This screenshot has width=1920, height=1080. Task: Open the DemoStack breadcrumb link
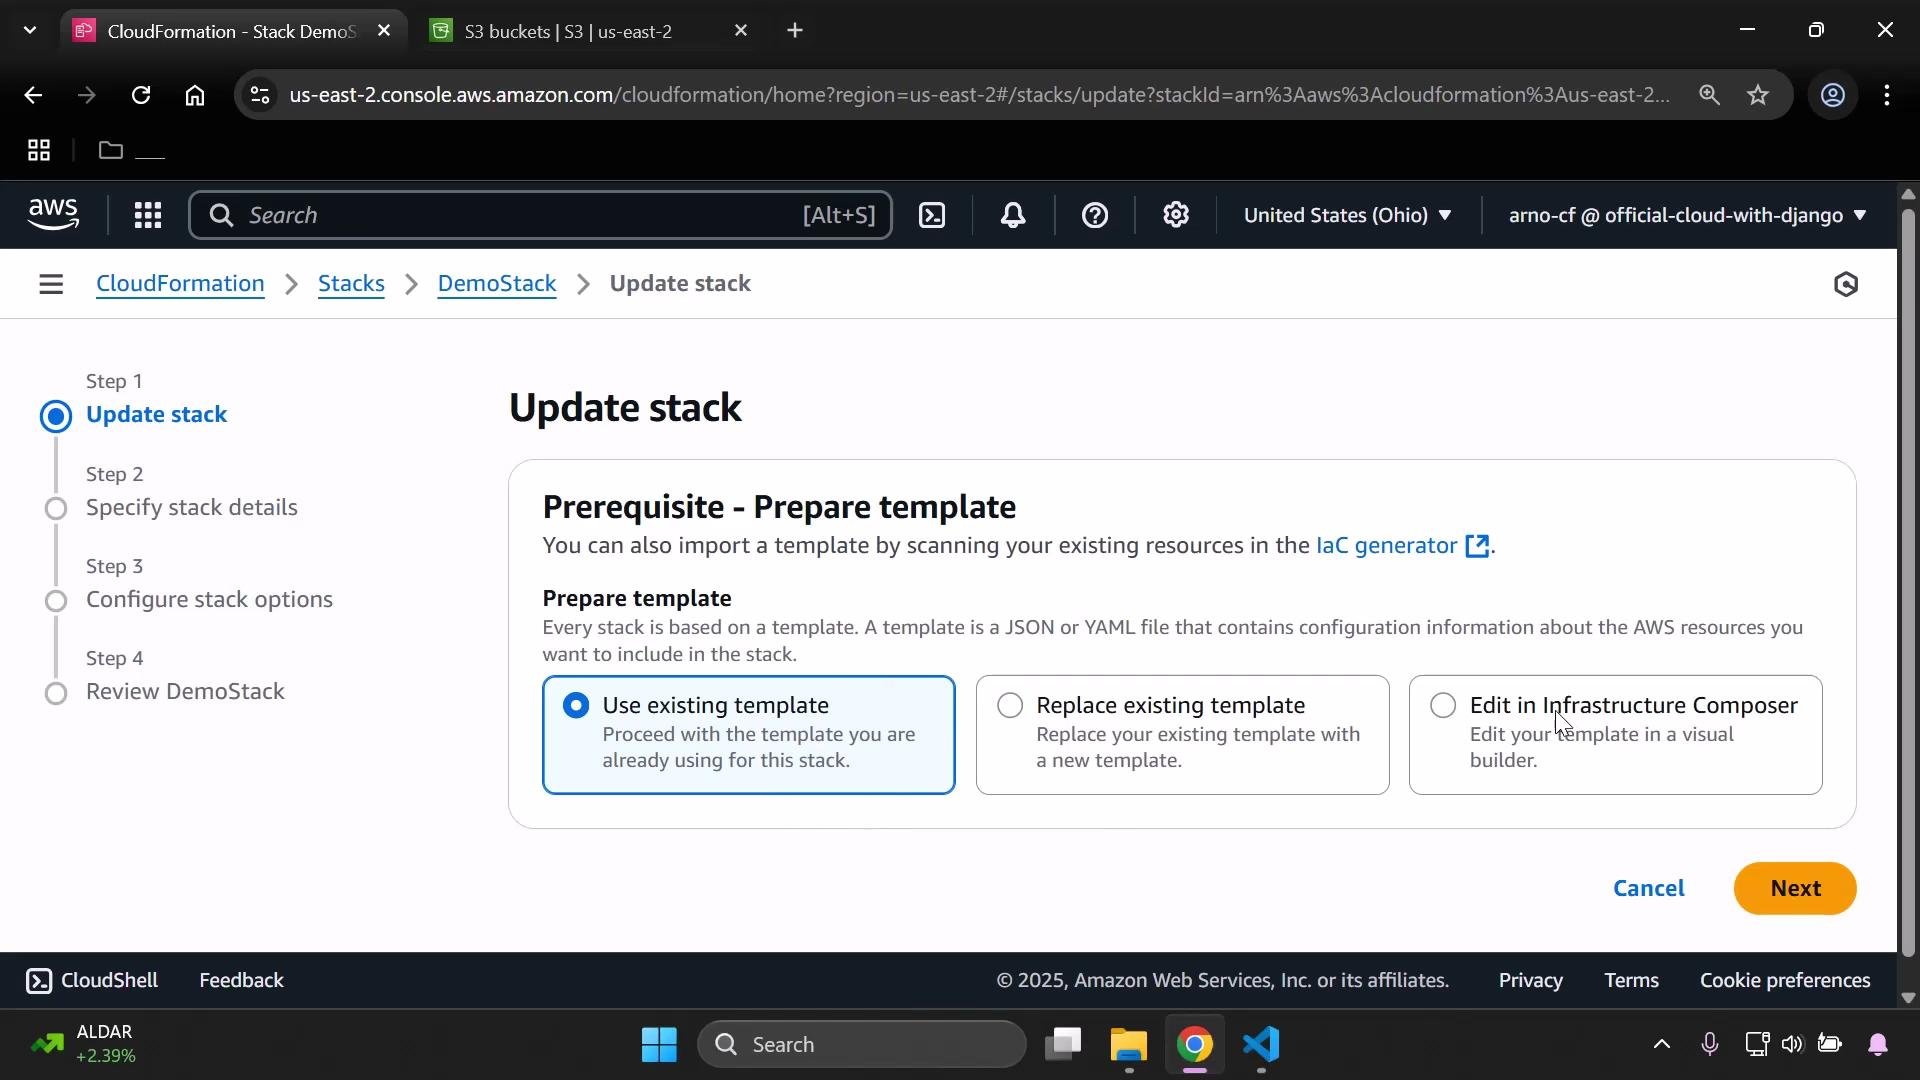(x=497, y=284)
